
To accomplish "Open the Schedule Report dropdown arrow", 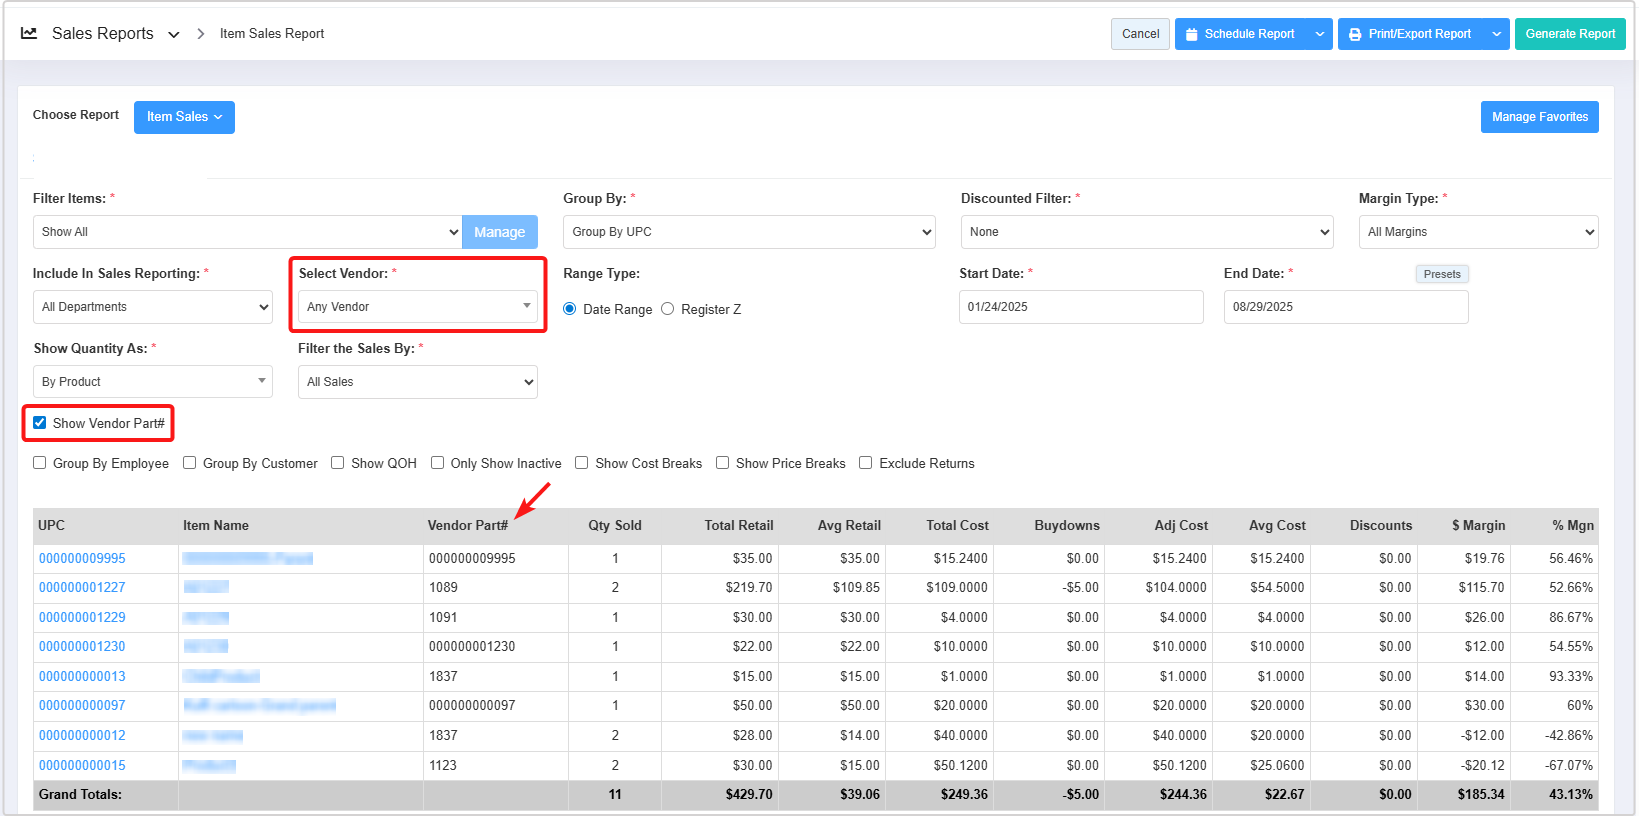I will 1319,34.
